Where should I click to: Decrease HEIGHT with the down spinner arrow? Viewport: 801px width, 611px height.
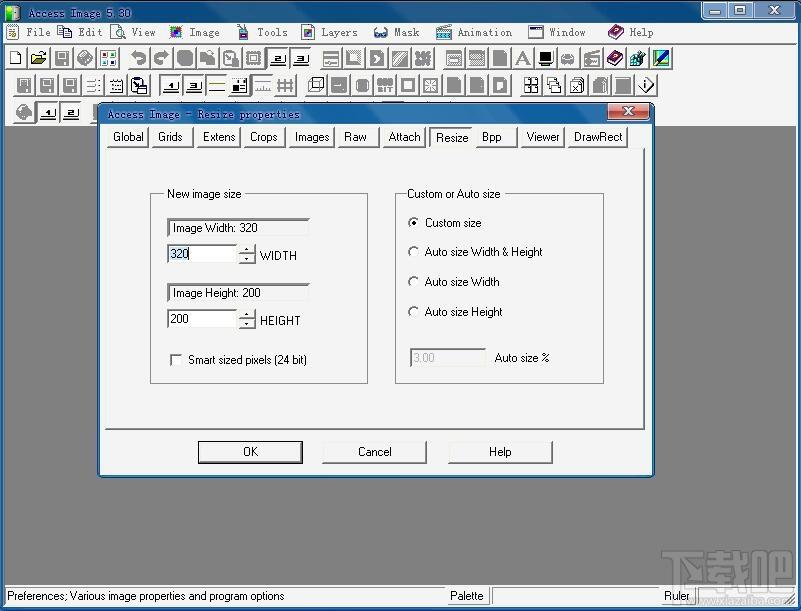(x=247, y=324)
